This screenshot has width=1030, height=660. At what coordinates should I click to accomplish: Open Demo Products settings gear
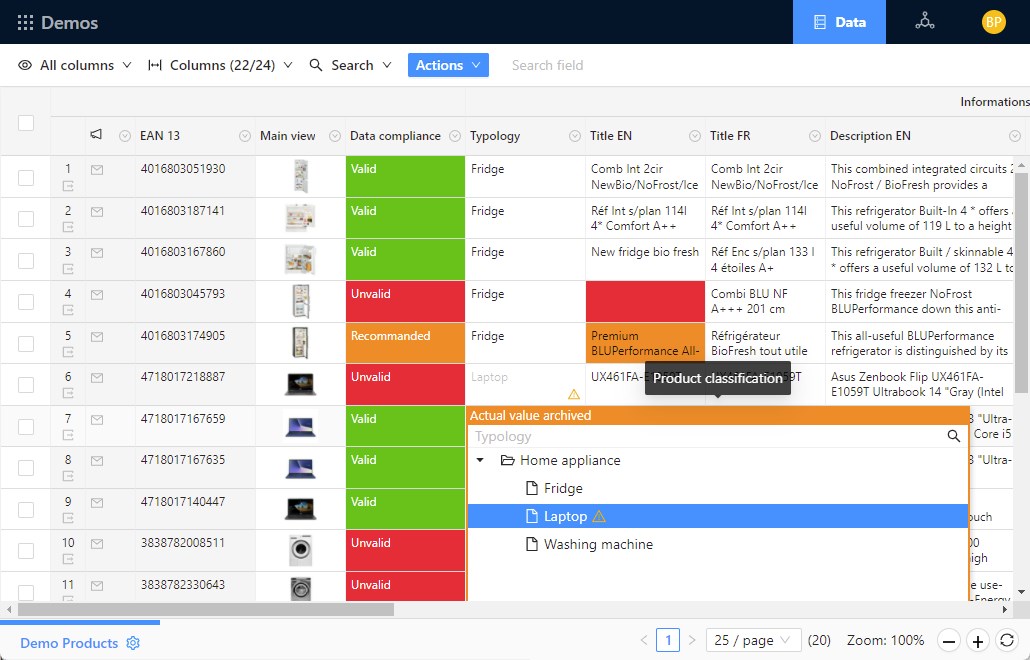[133, 643]
